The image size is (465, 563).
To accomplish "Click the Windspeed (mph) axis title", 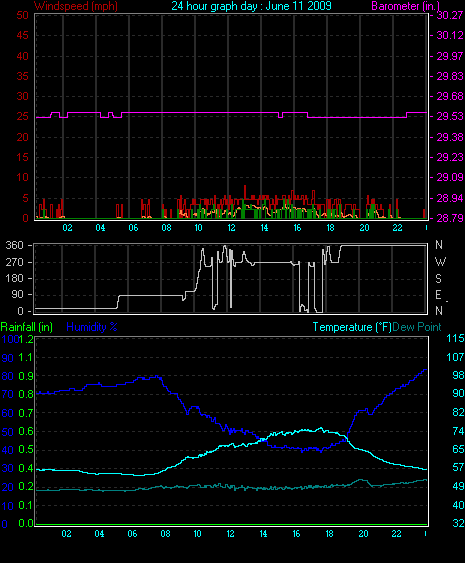I will [x=76, y=6].
